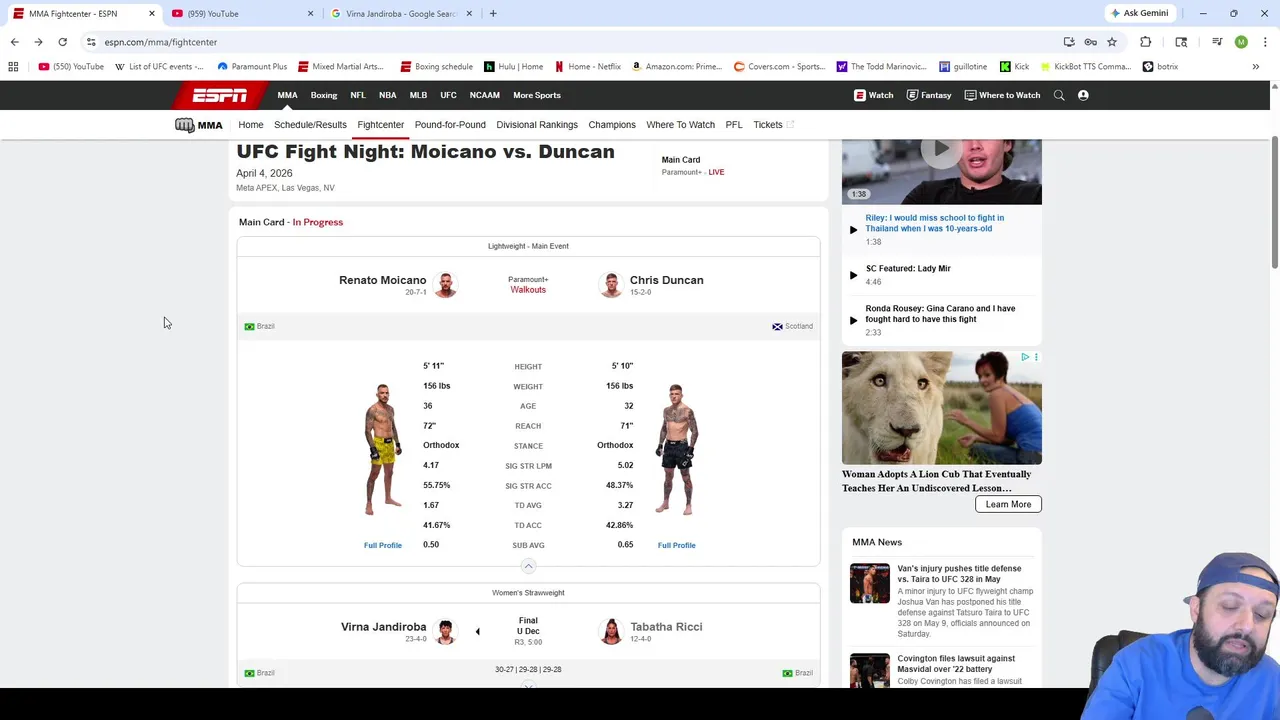Open the NBA menu
Viewport: 1280px width, 720px height.
(x=387, y=95)
